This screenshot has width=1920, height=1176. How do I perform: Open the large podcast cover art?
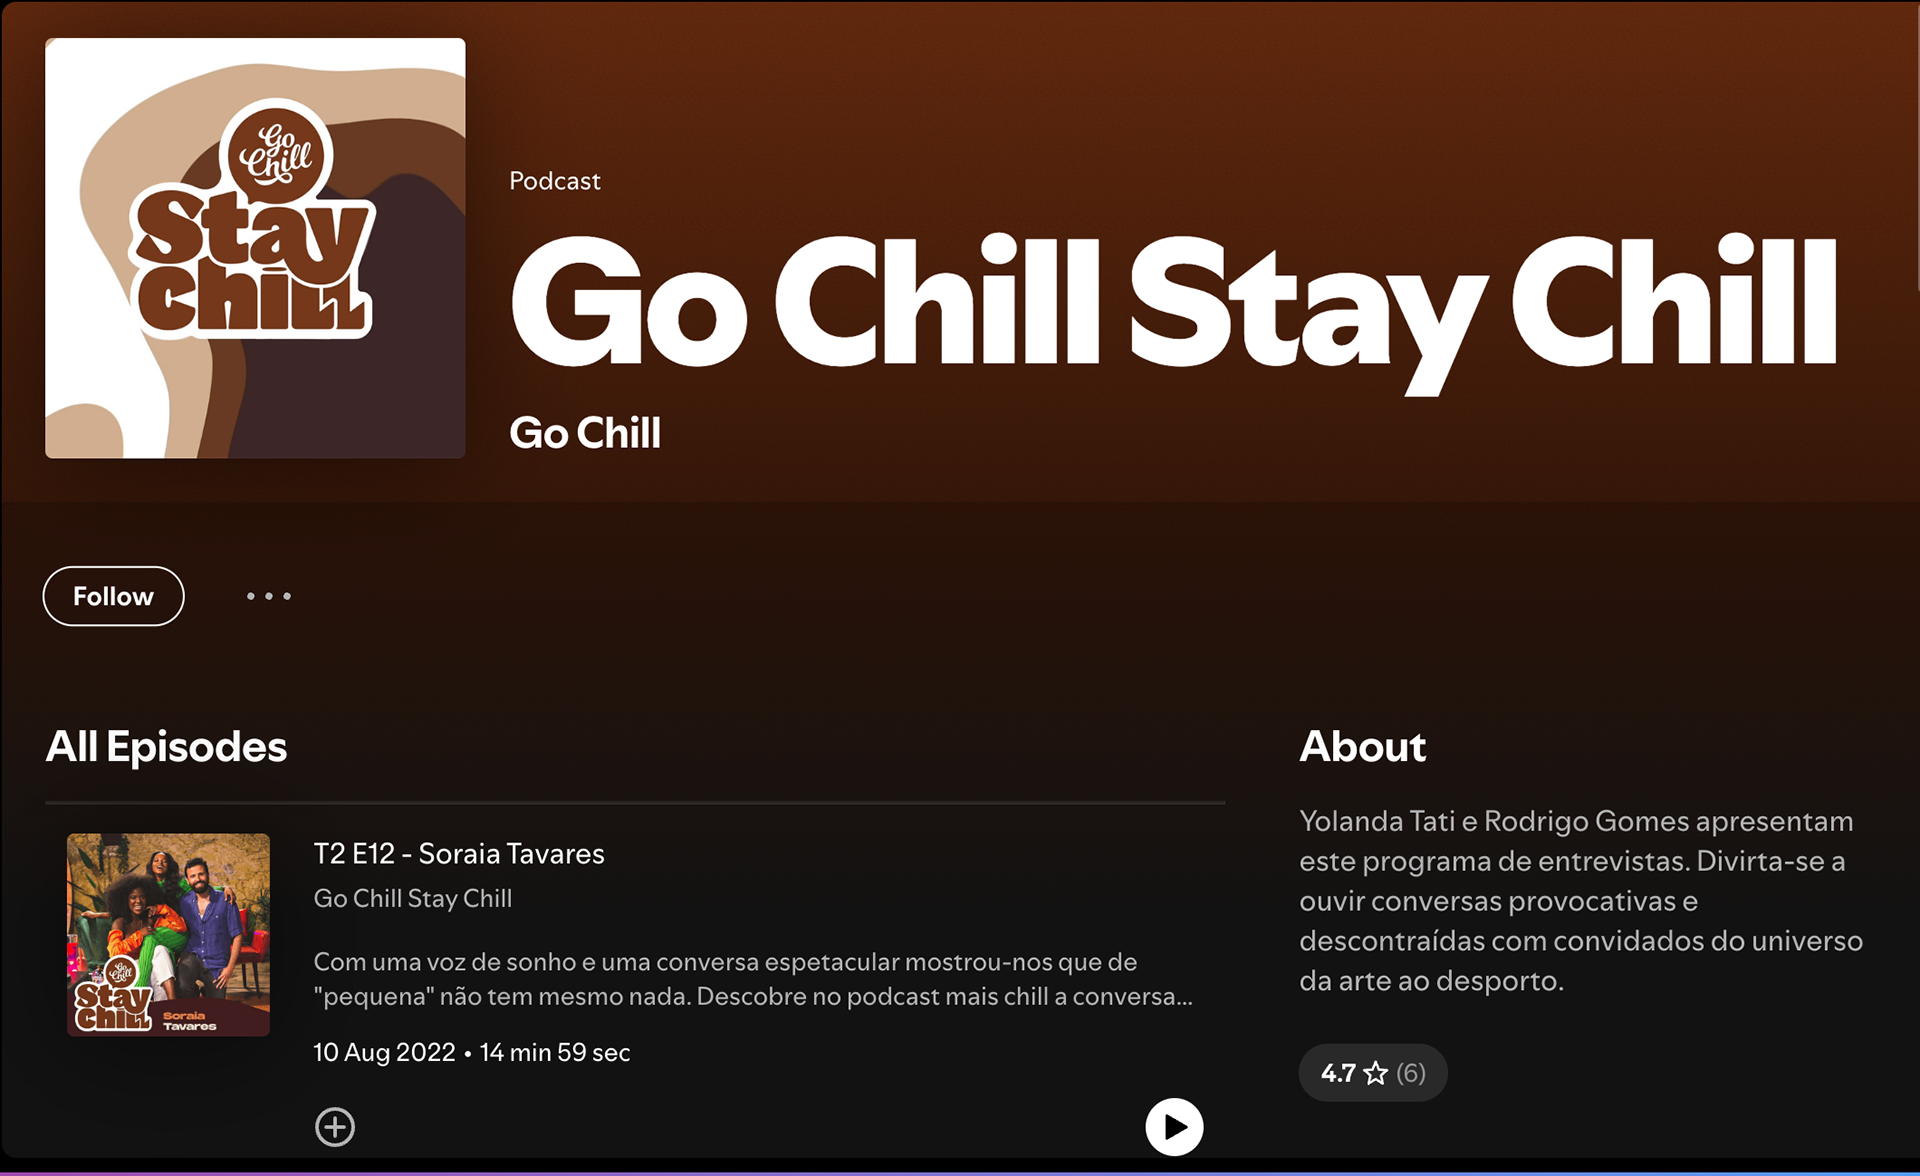tap(255, 248)
